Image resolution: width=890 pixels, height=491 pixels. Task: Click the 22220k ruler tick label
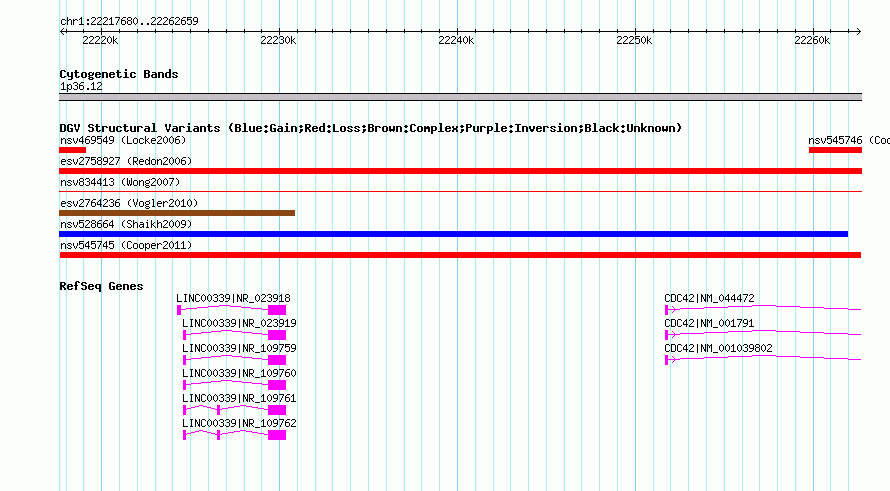tap(100, 40)
